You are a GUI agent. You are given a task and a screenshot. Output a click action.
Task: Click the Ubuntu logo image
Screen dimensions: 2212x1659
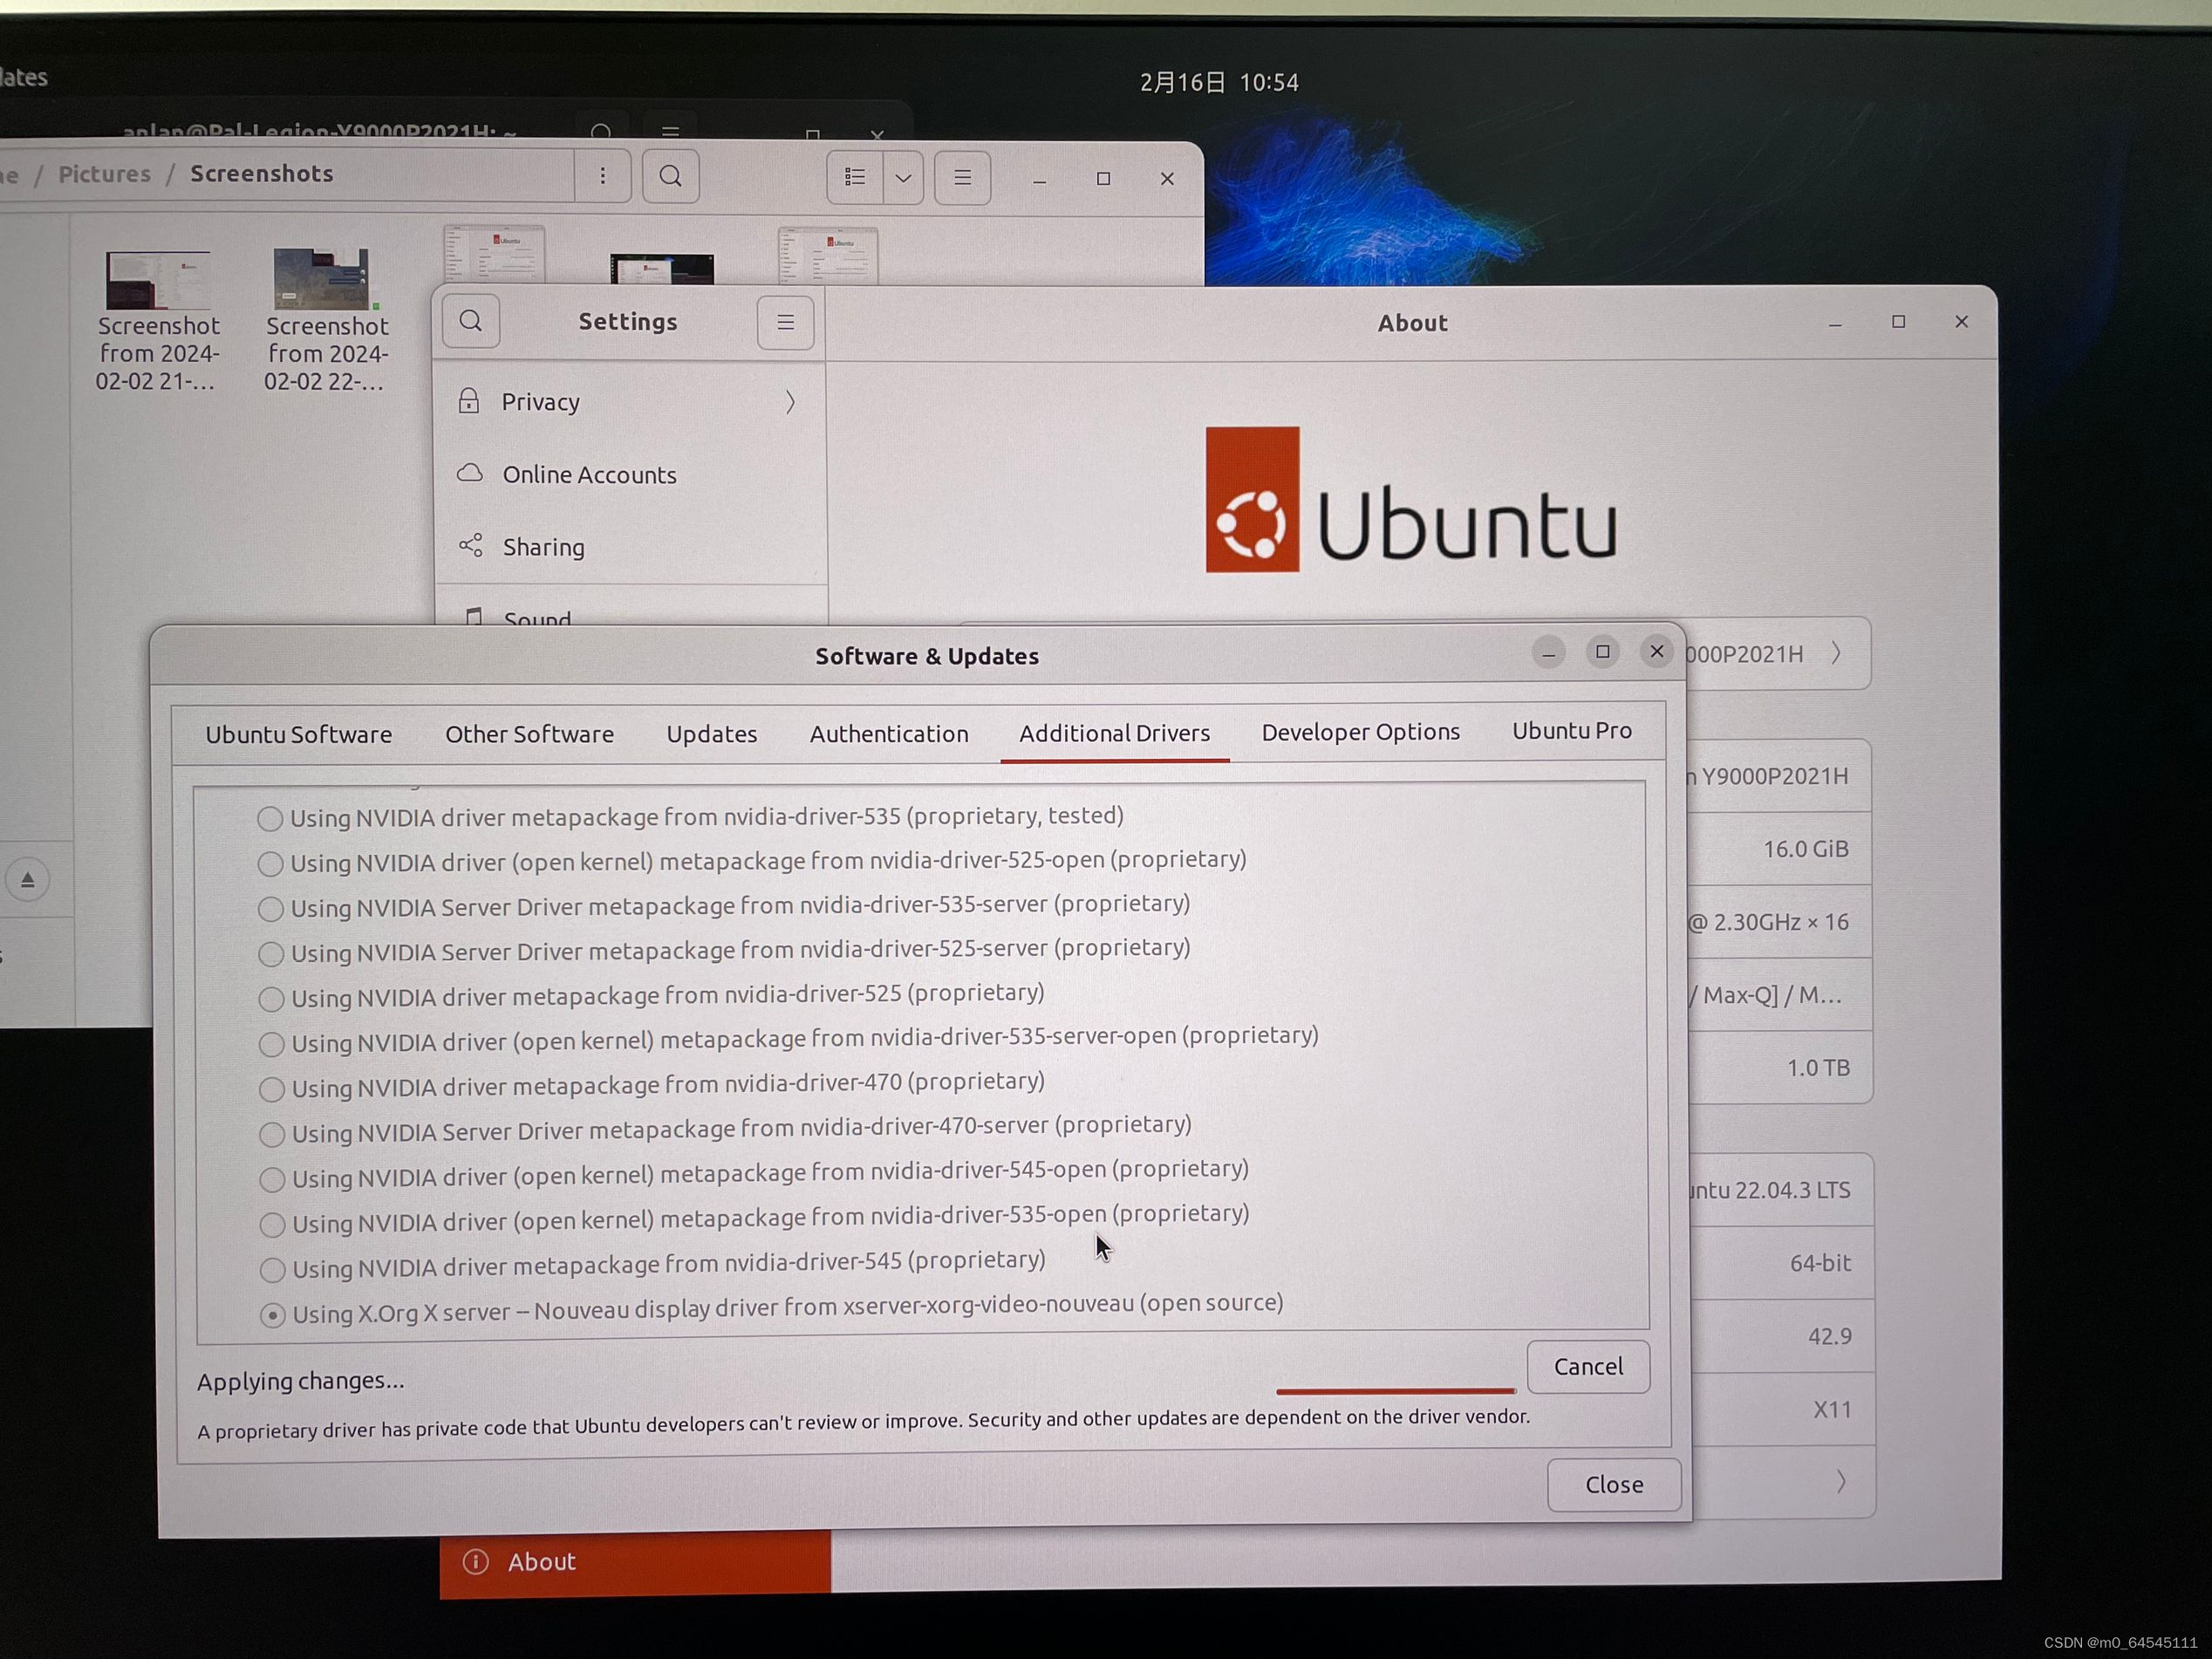point(1411,500)
